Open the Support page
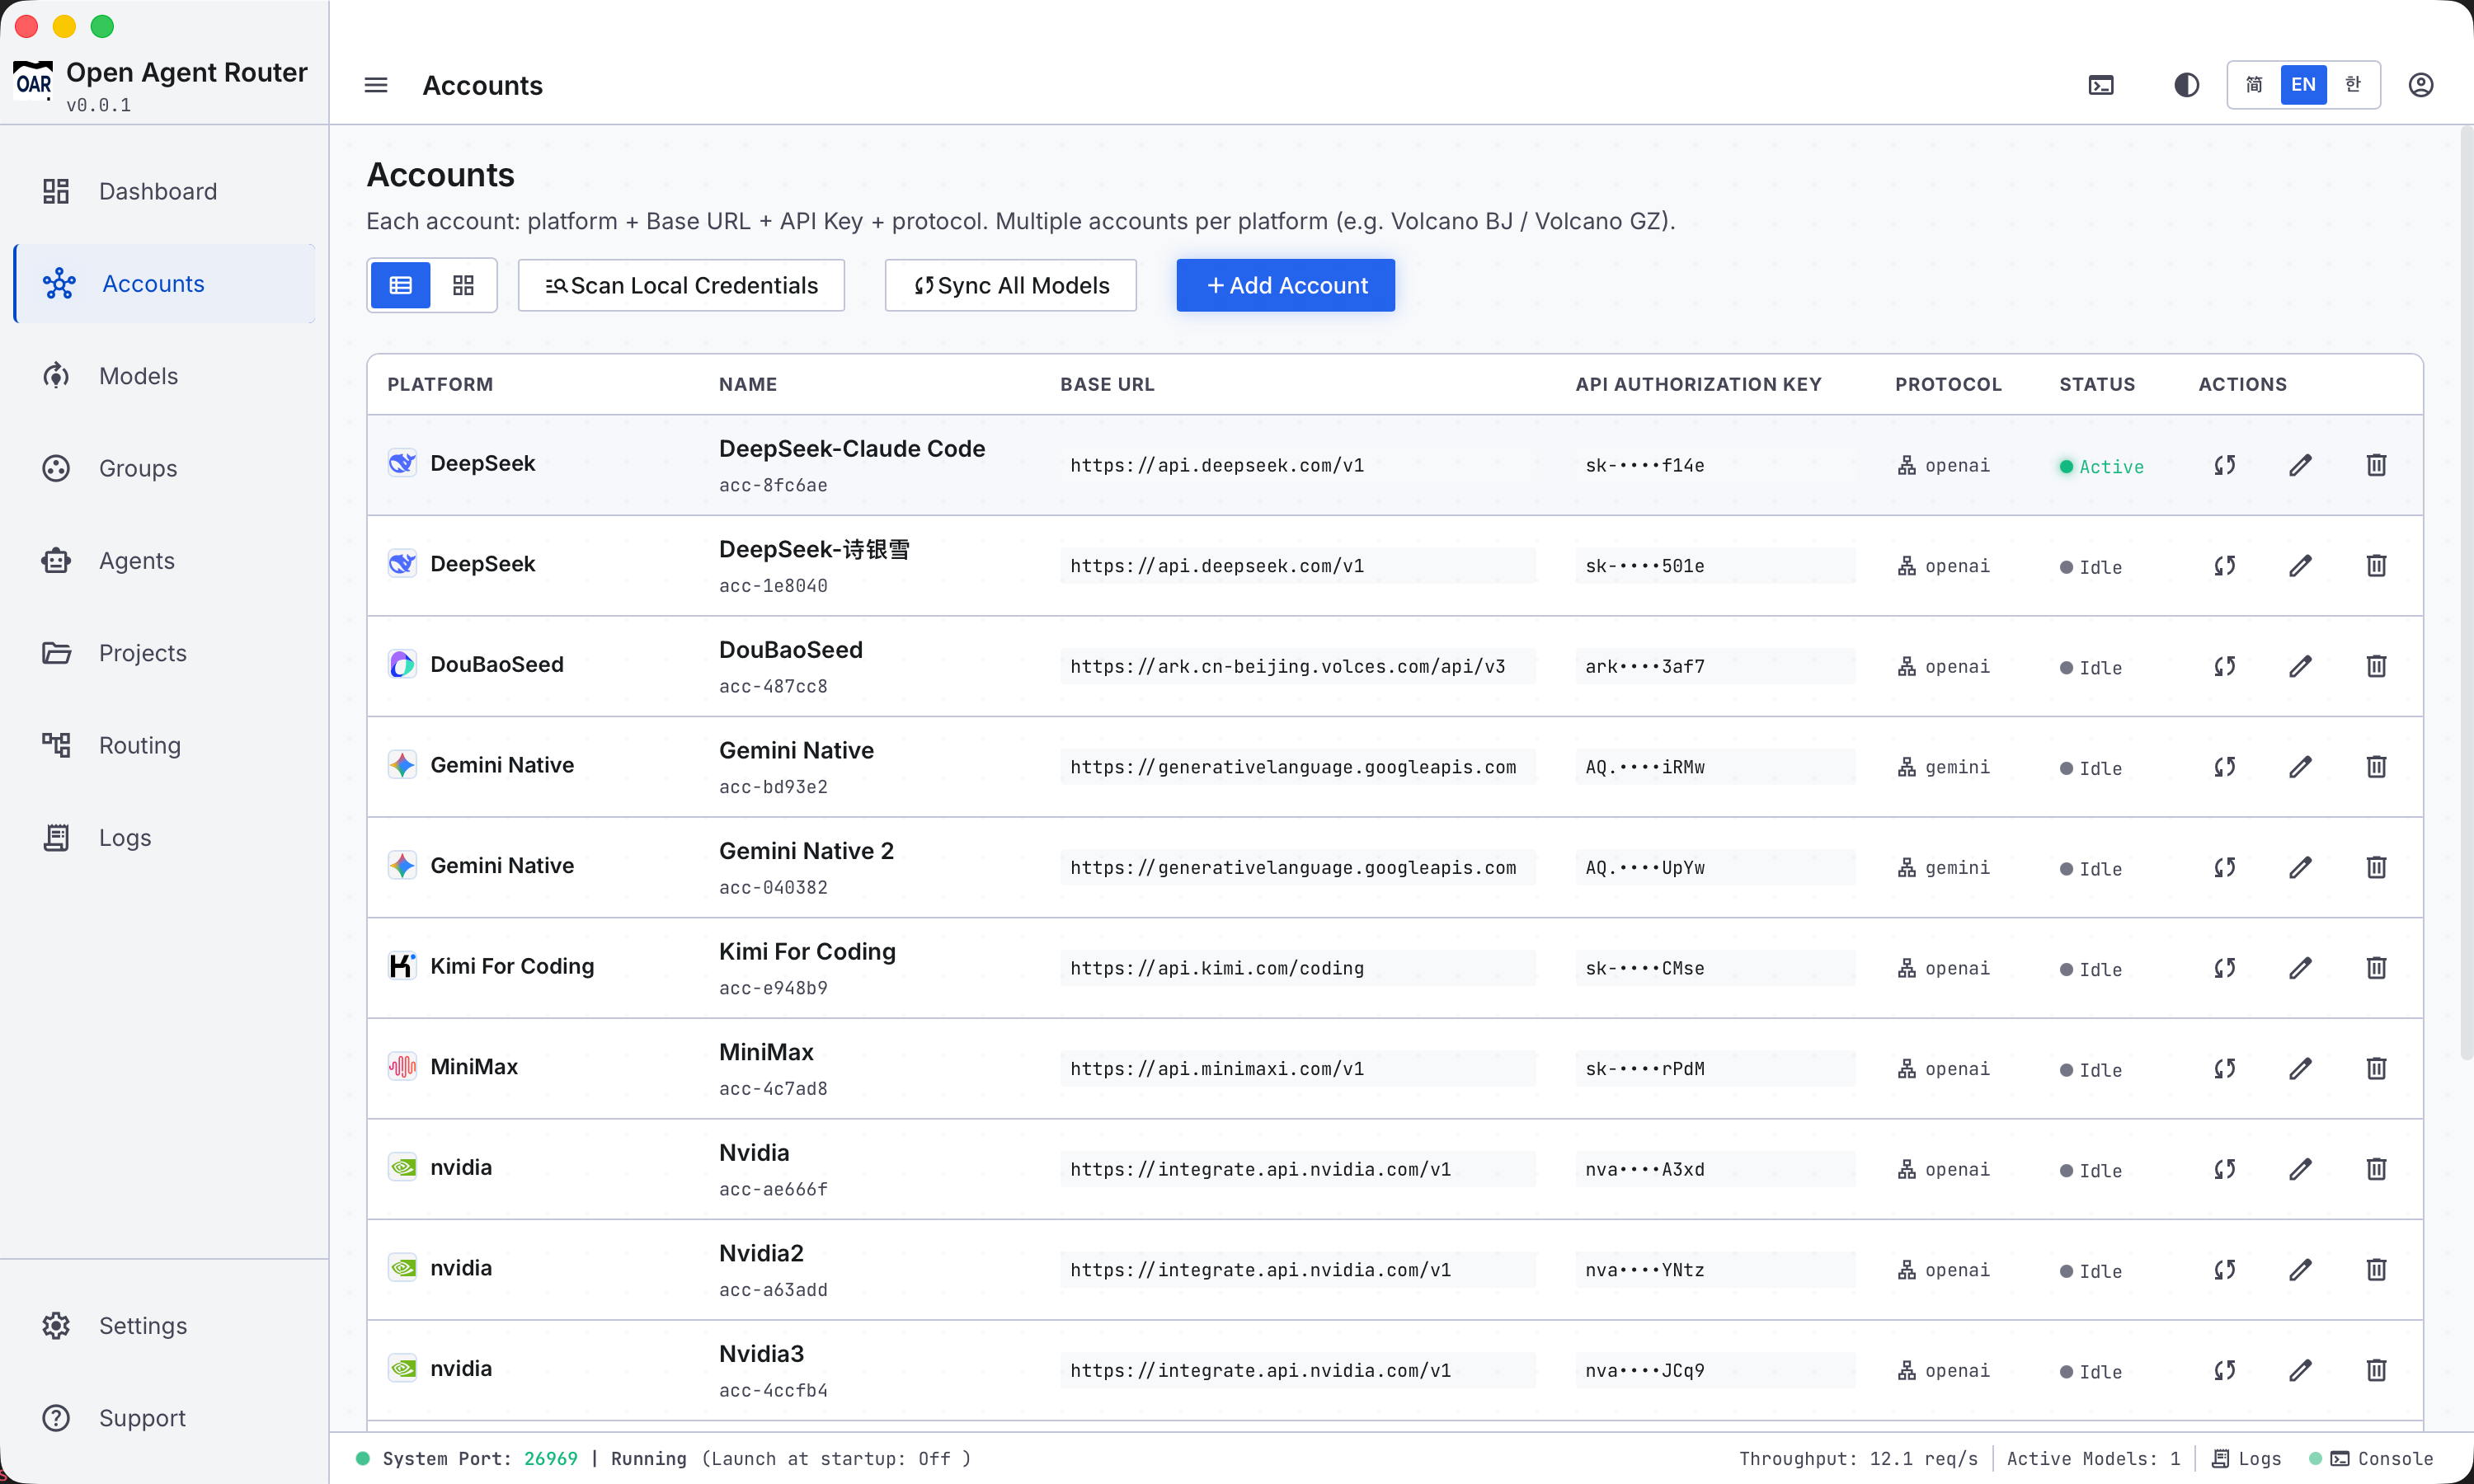 165,1418
